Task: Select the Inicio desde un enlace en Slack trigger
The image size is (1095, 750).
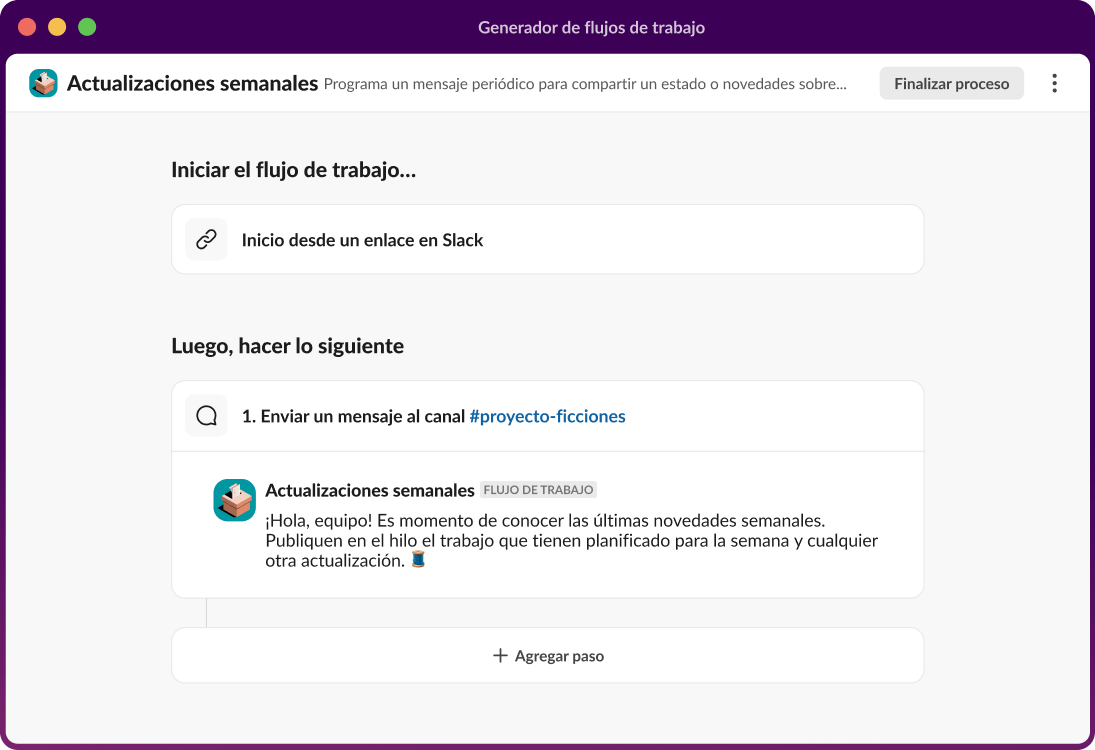Action: click(x=361, y=239)
